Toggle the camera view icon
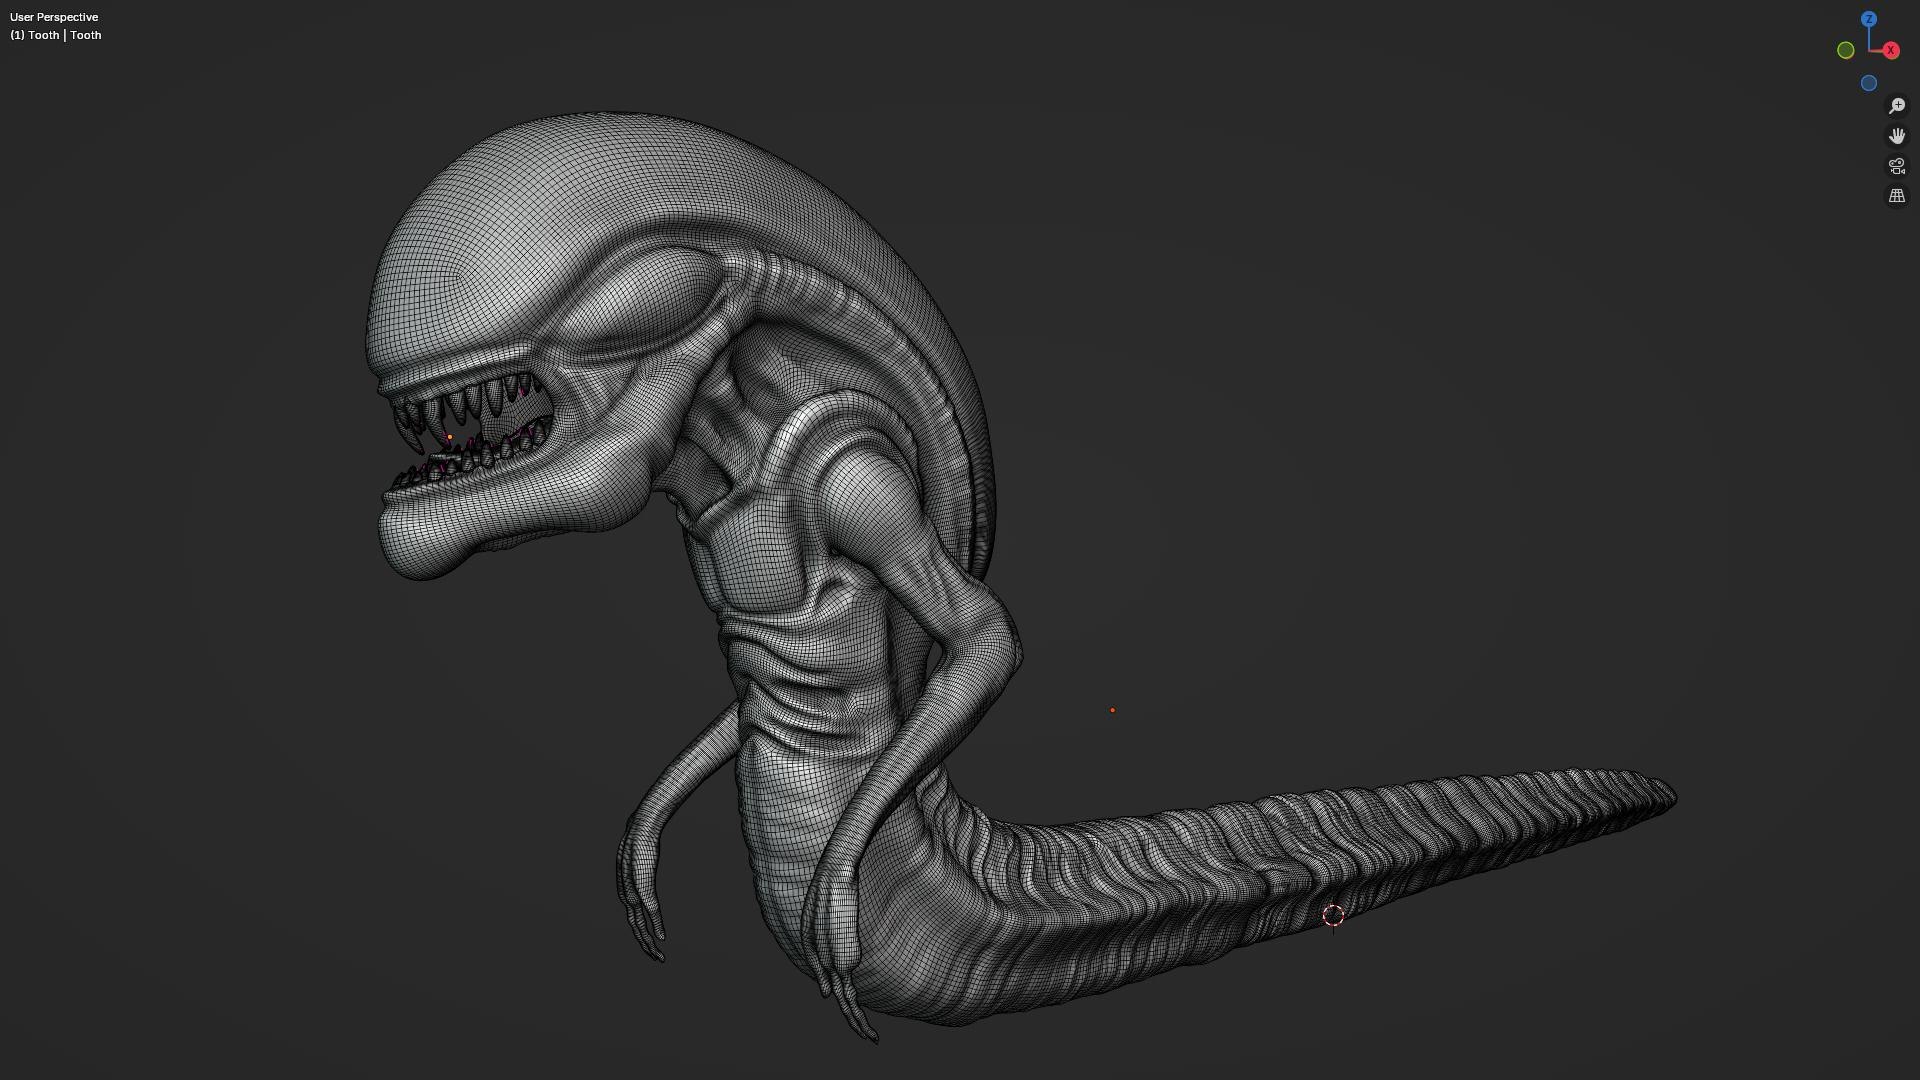 pyautogui.click(x=1897, y=166)
